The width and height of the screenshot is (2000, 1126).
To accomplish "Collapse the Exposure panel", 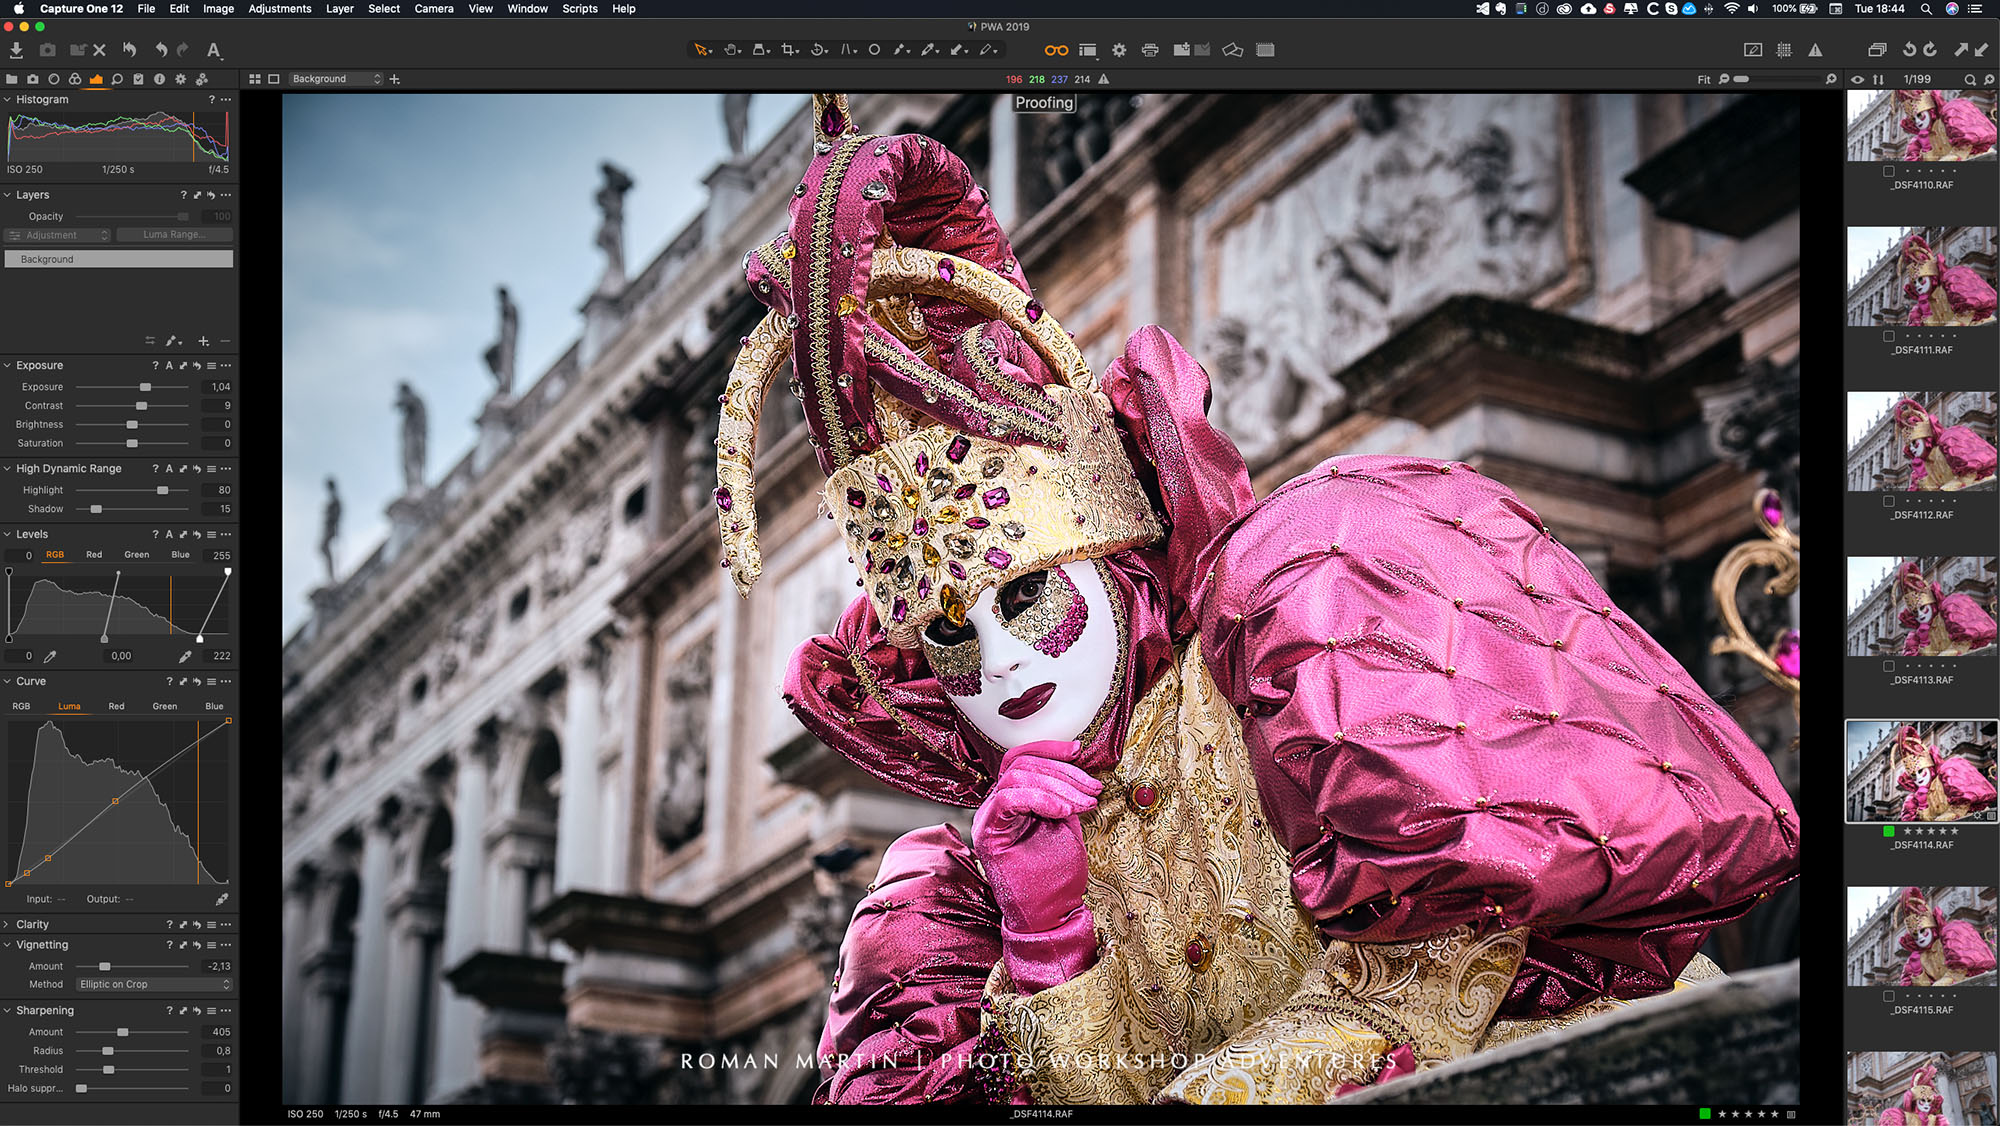I will (7, 366).
